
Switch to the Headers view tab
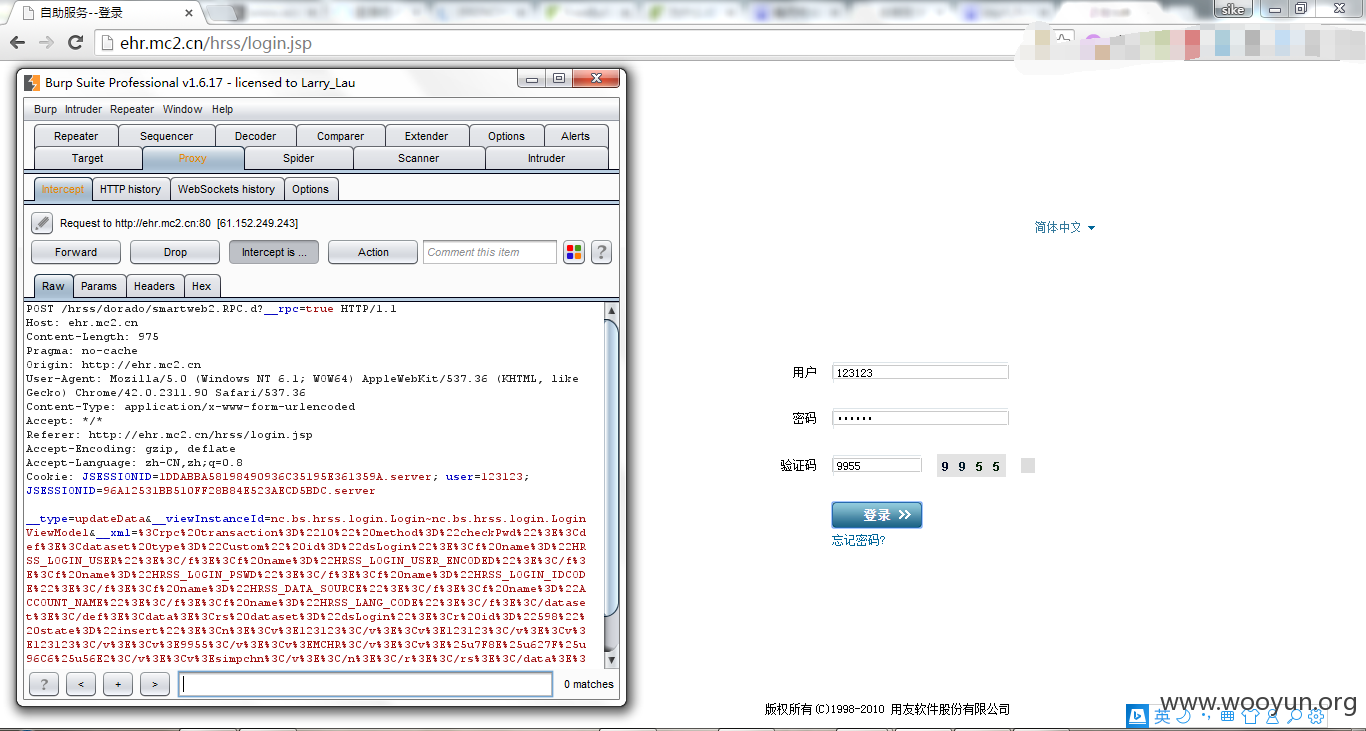click(x=155, y=286)
